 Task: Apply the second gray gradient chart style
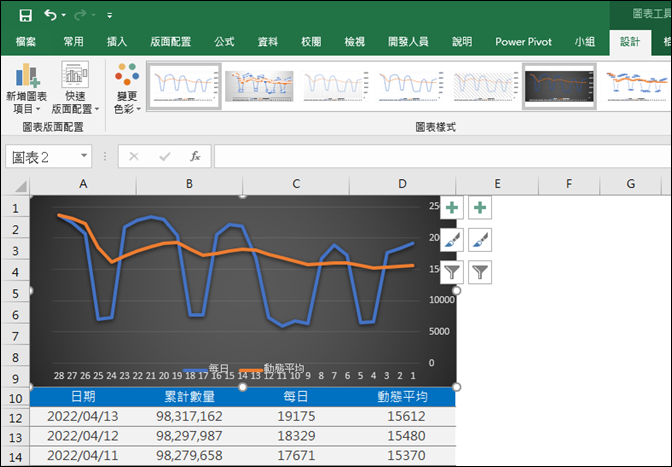coord(259,86)
